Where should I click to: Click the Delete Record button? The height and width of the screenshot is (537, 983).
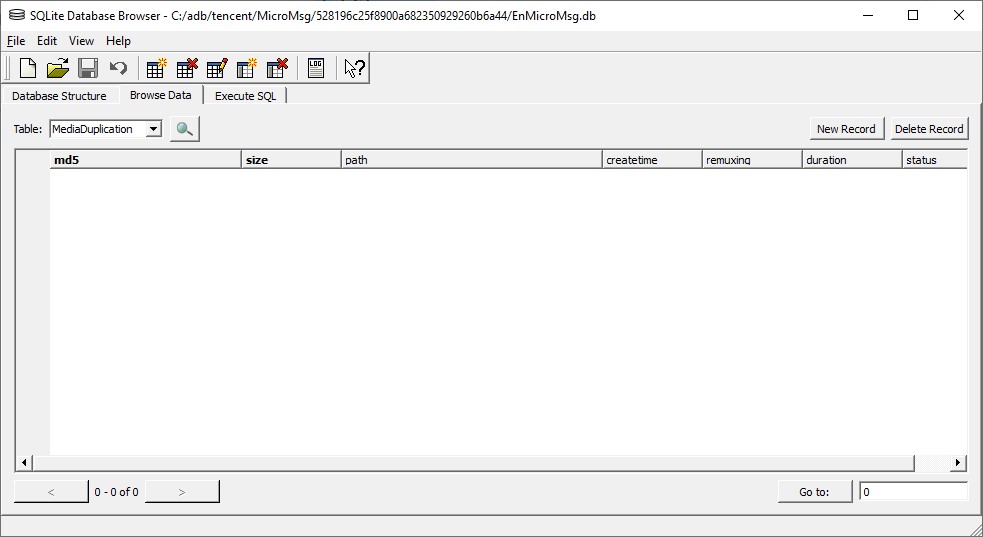pyautogui.click(x=929, y=128)
